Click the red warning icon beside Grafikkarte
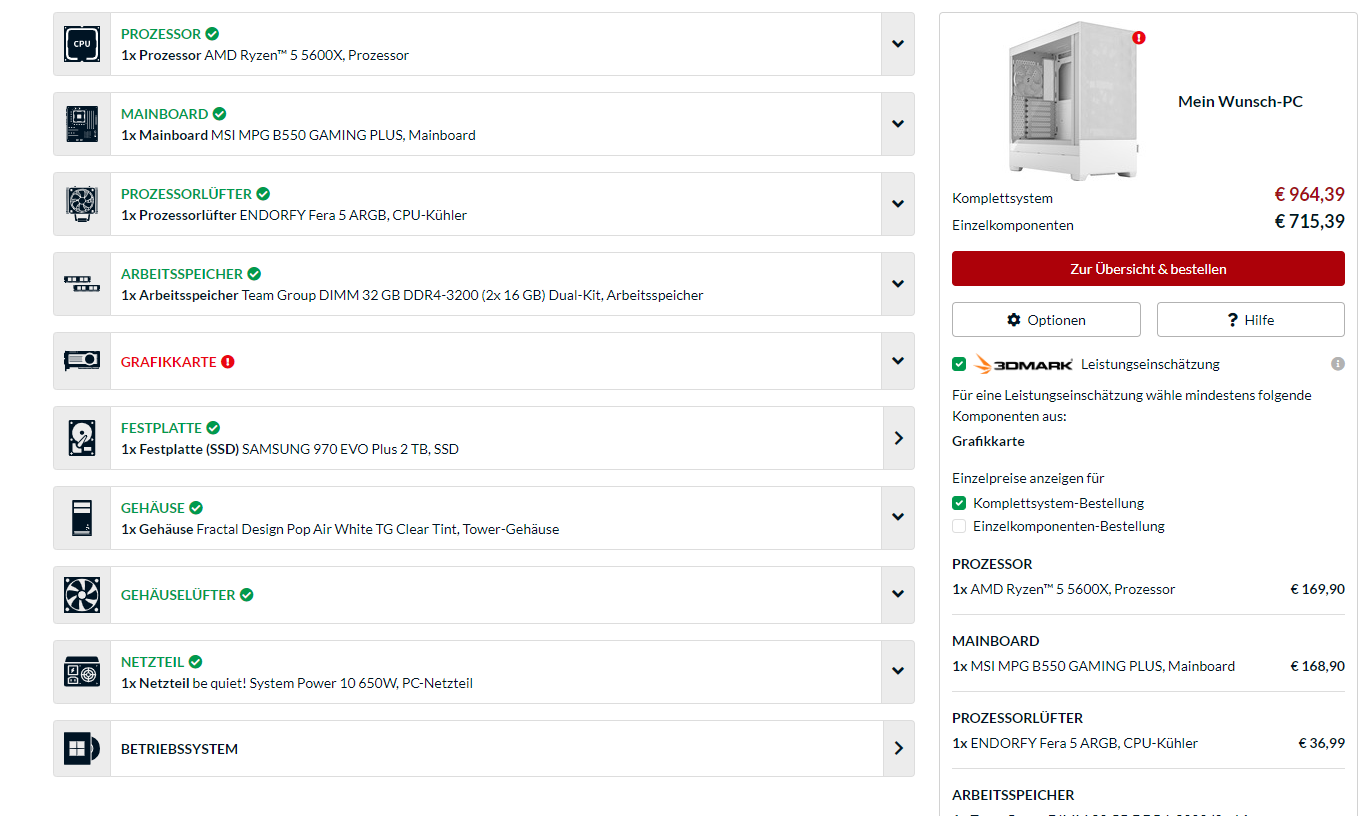 pyautogui.click(x=227, y=362)
